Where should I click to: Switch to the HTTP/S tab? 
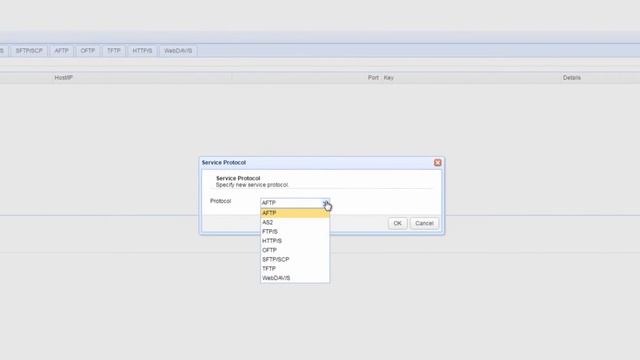142,51
